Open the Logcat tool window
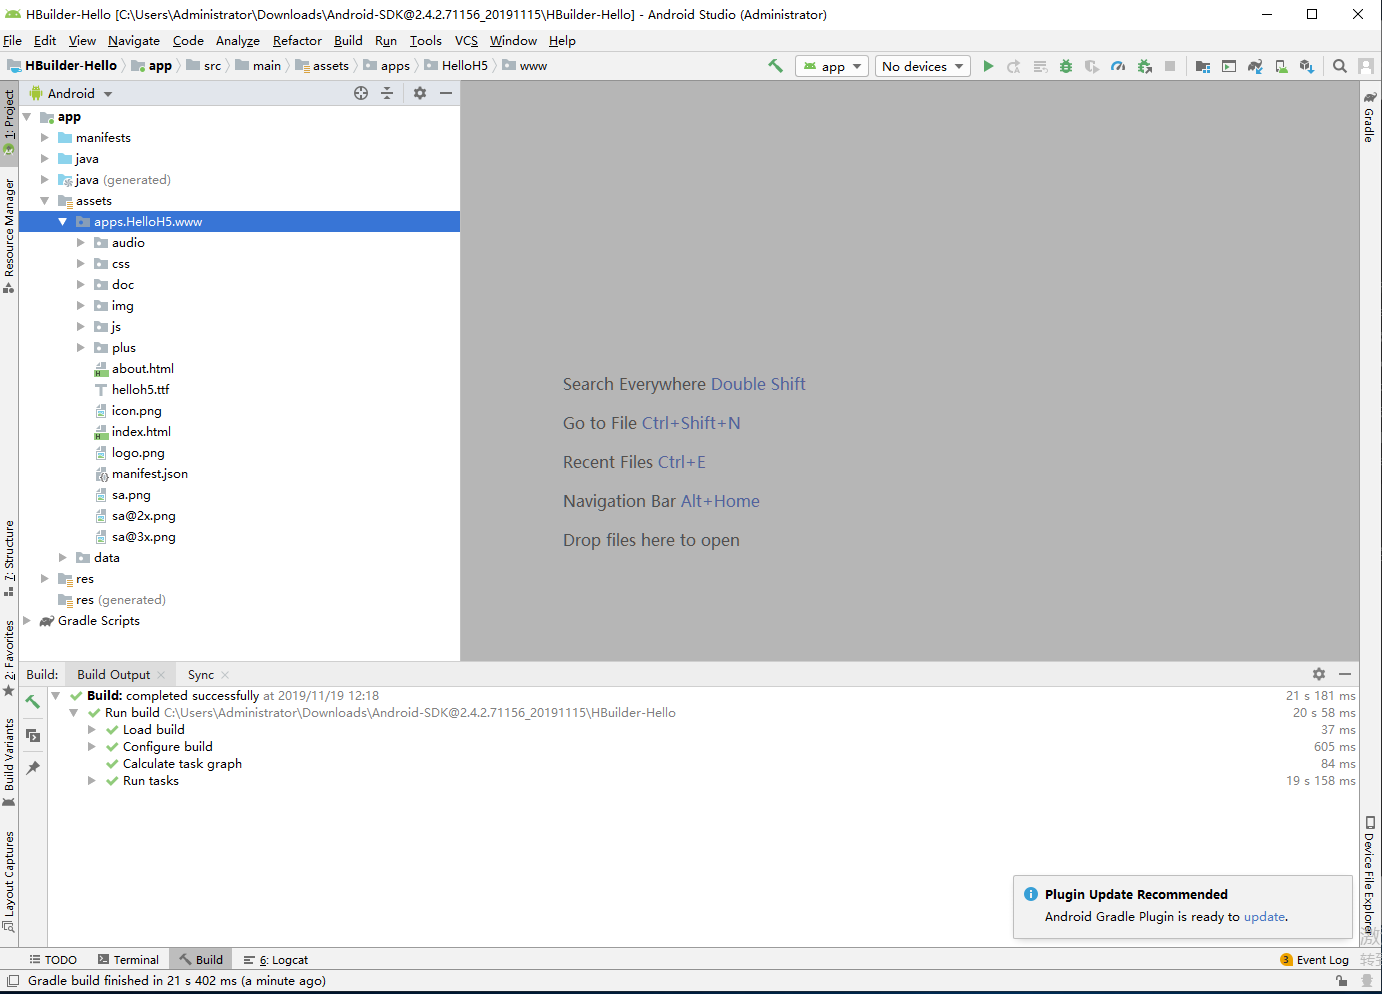 pyautogui.click(x=276, y=960)
